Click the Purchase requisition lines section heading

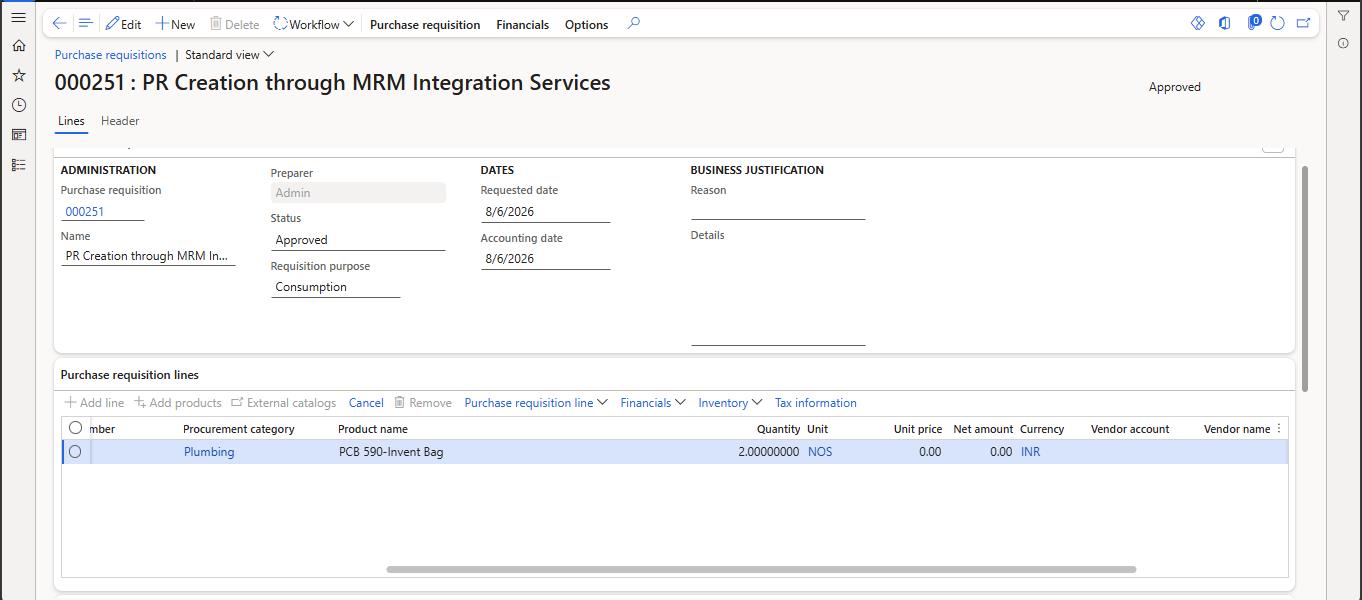coord(130,375)
